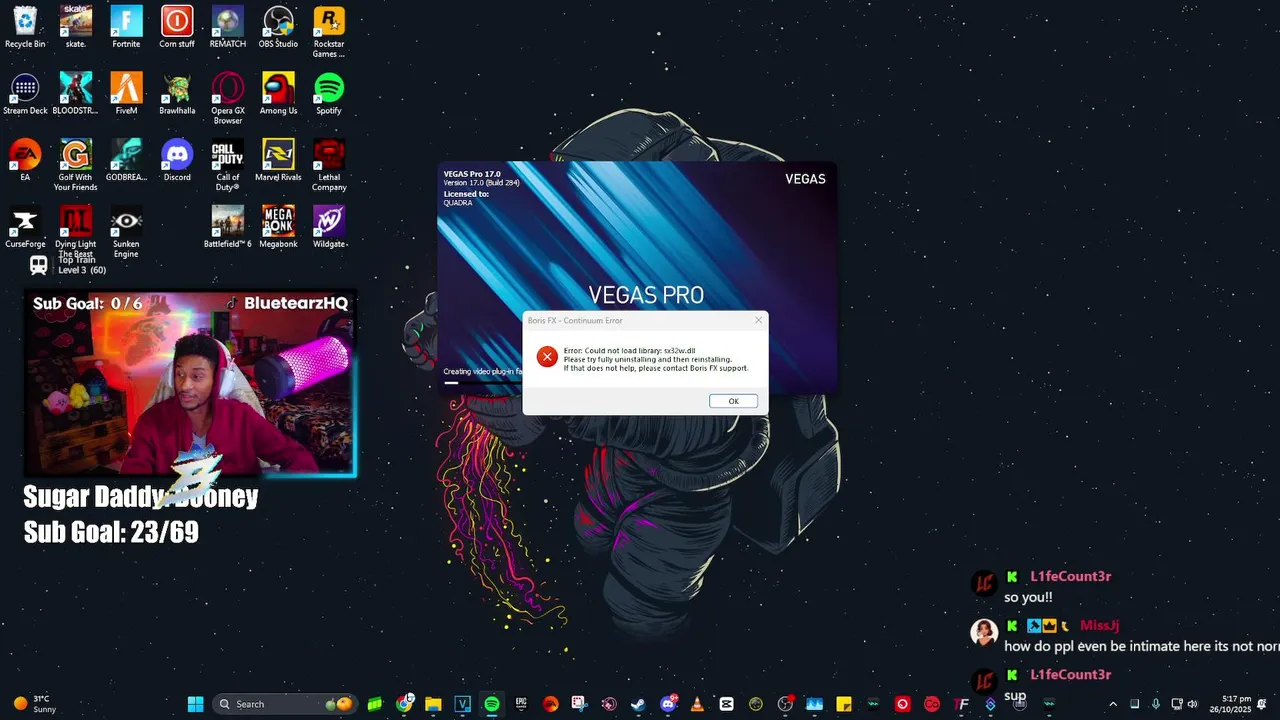Open the volume control in the system tray

point(1192,704)
